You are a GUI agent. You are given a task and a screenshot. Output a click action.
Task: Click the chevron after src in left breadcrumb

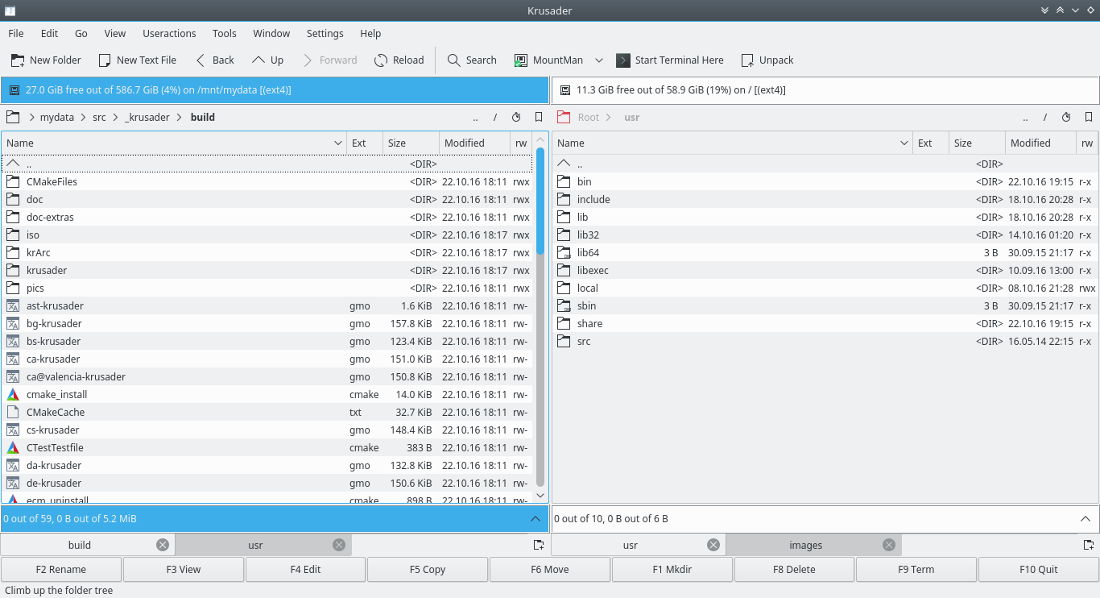[x=116, y=117]
